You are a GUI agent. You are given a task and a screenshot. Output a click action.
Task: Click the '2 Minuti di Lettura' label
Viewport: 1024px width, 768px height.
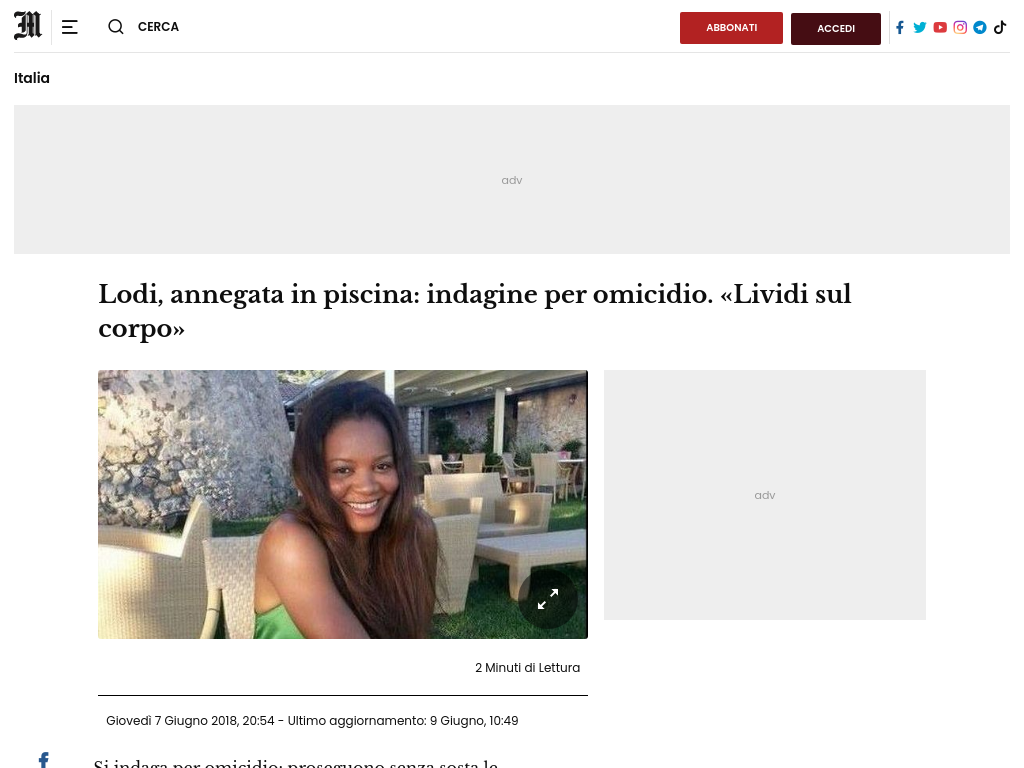[x=528, y=667]
